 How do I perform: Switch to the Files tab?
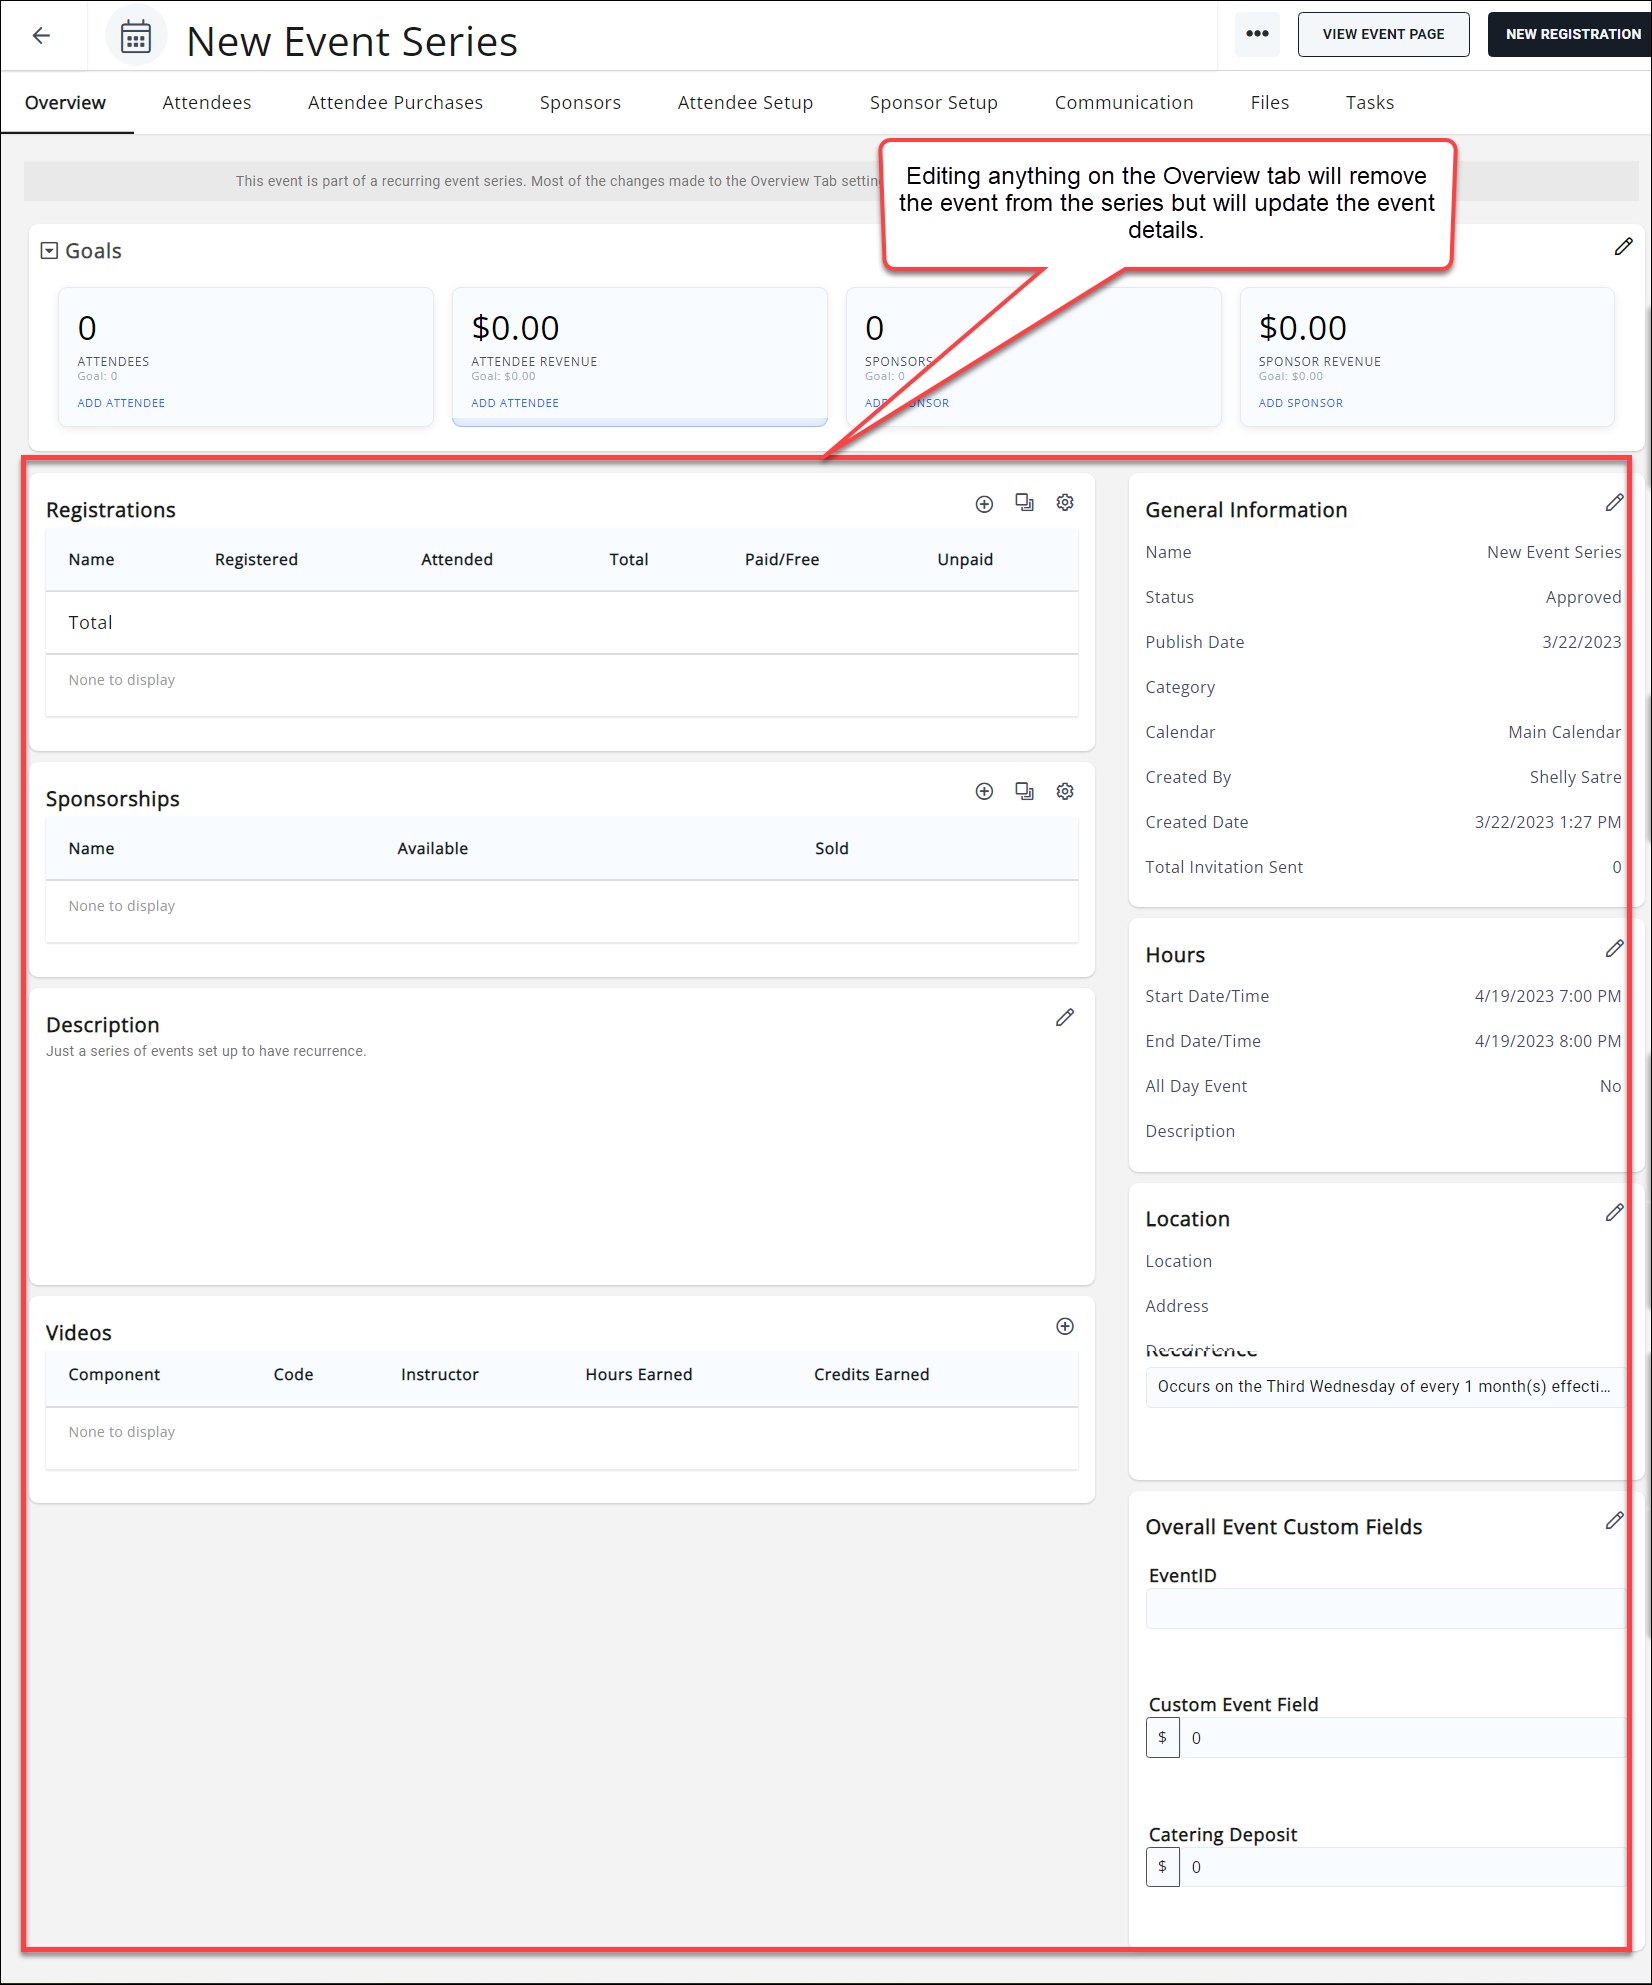[x=1268, y=102]
